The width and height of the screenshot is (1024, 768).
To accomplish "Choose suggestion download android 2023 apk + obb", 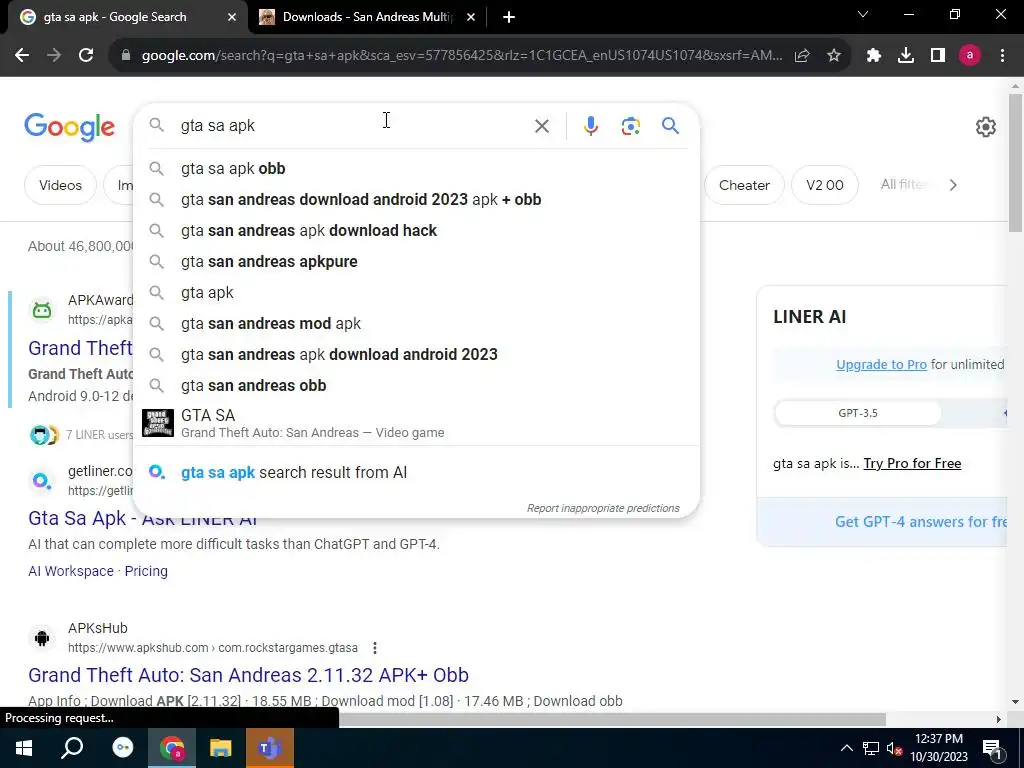I will pyautogui.click(x=416, y=200).
